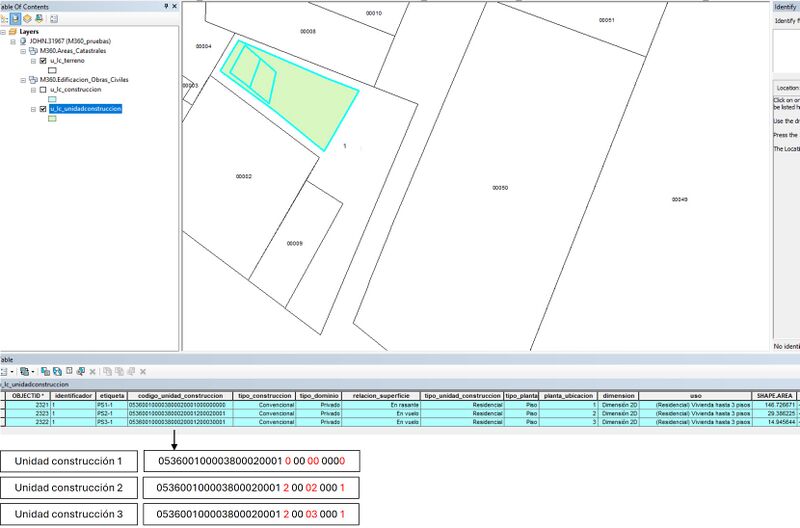Click the PS3-1 etiqueta cell
Image resolution: width=800 pixels, height=528 pixels.
(x=112, y=422)
